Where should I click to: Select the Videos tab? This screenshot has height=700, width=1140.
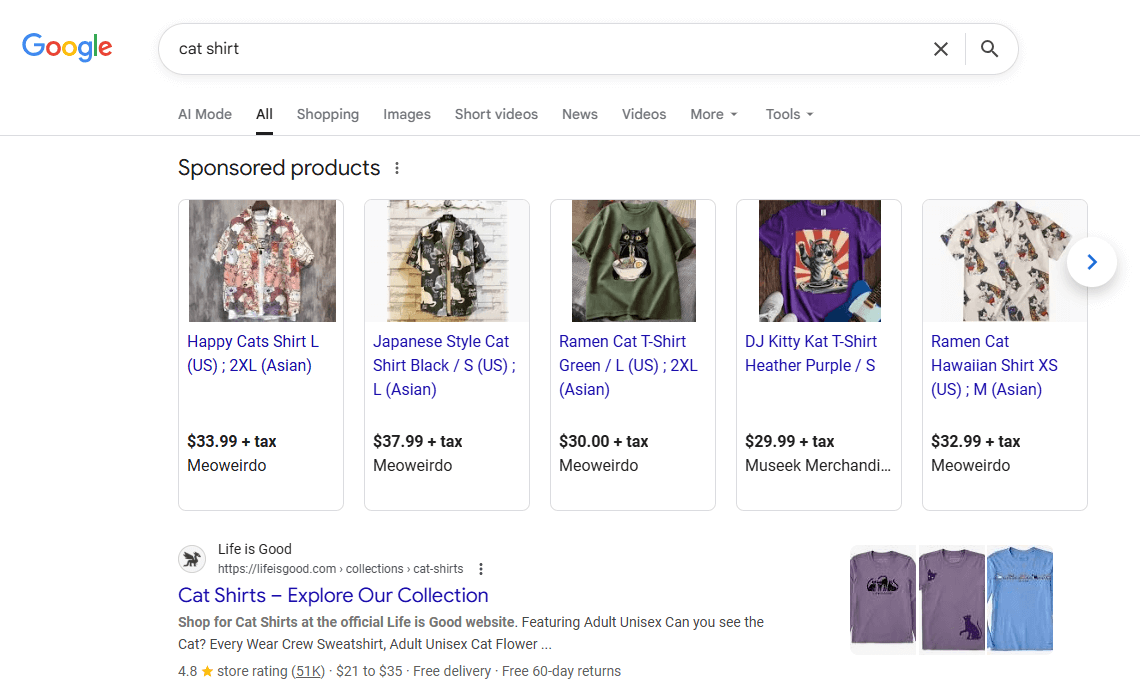coord(643,114)
